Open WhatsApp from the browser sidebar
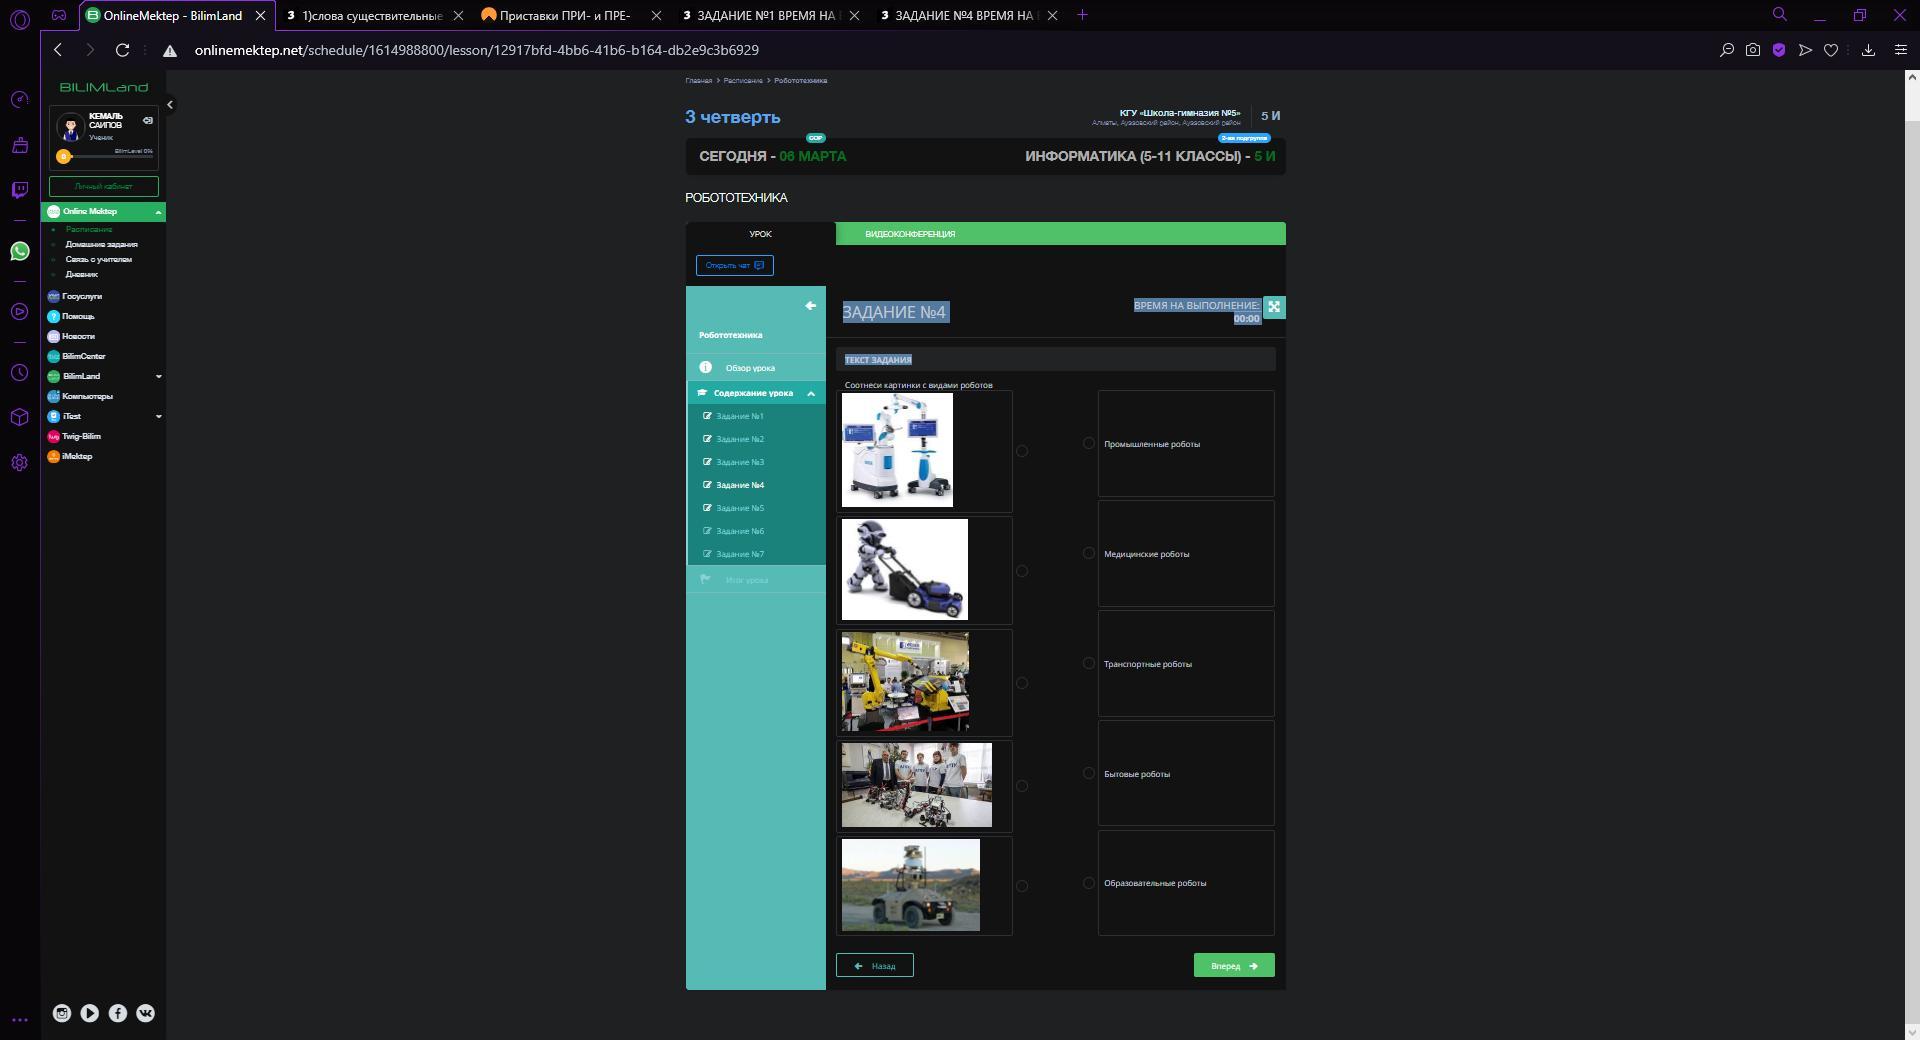This screenshot has width=1920, height=1040. [20, 251]
